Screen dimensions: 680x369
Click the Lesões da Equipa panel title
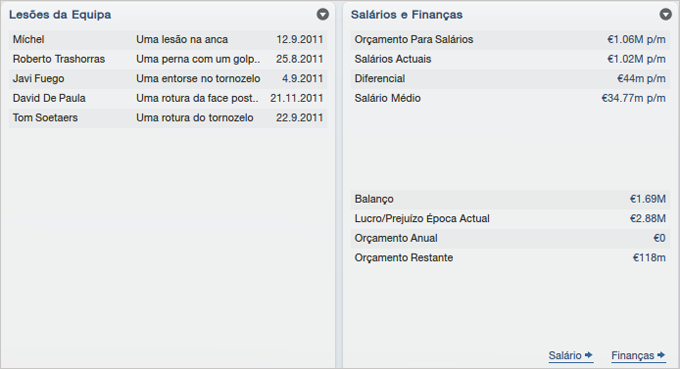[x=60, y=15]
